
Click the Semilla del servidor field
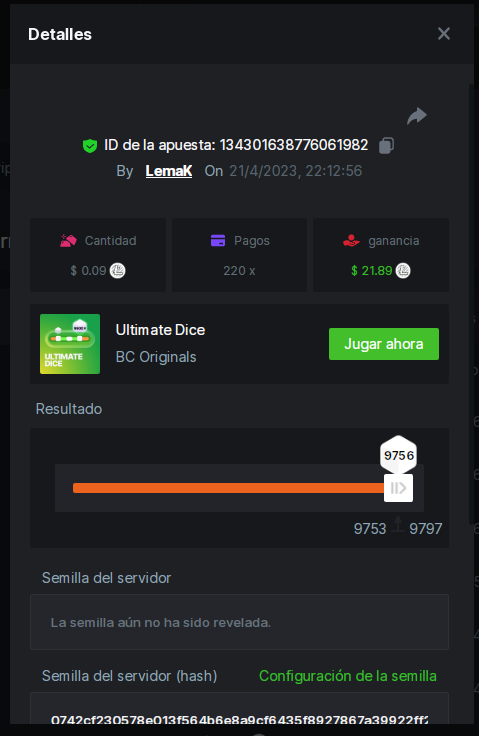tap(240, 622)
